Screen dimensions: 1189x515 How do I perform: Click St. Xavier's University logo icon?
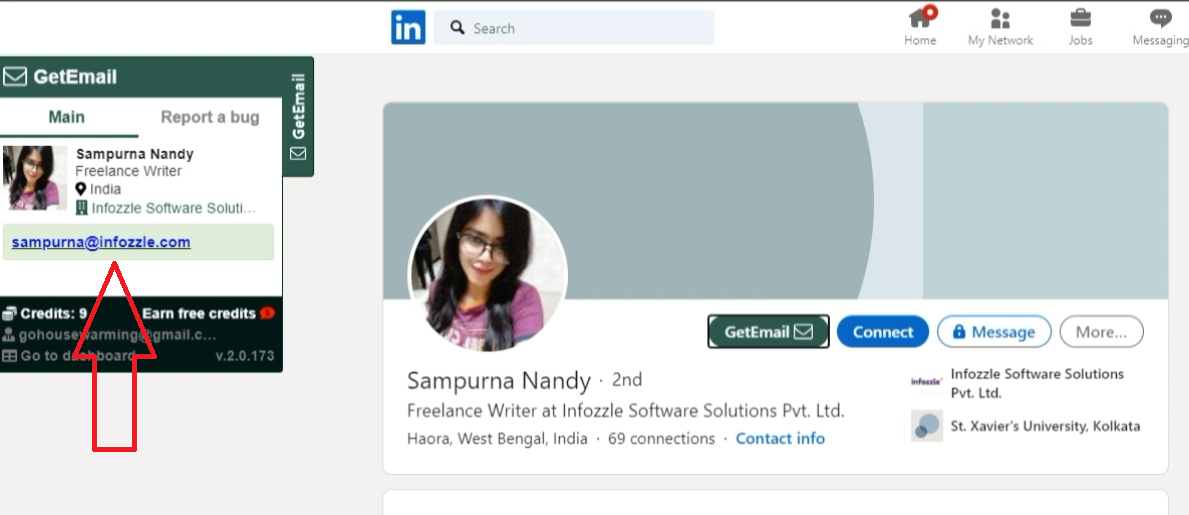click(926, 426)
